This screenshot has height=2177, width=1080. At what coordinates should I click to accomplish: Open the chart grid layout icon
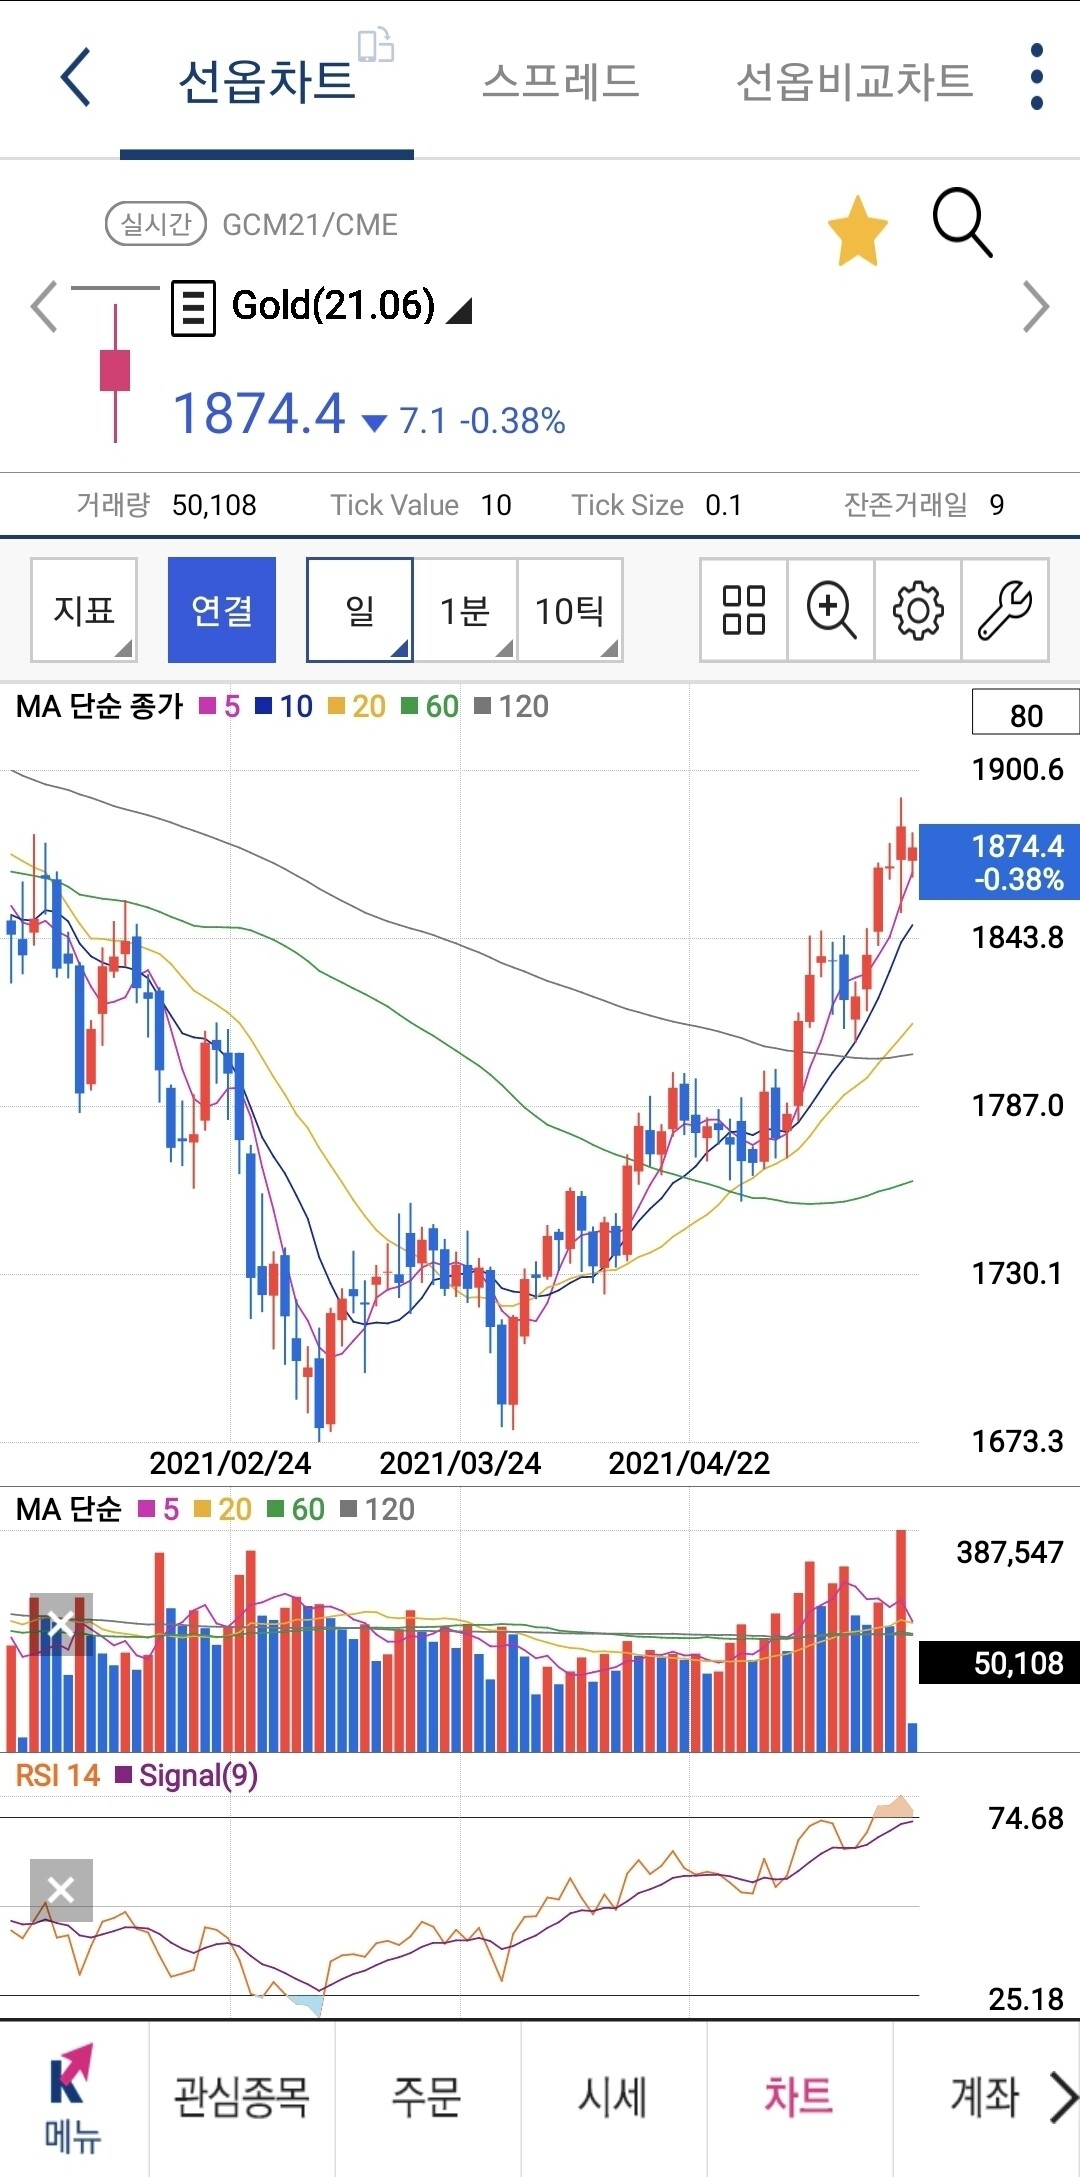[743, 610]
